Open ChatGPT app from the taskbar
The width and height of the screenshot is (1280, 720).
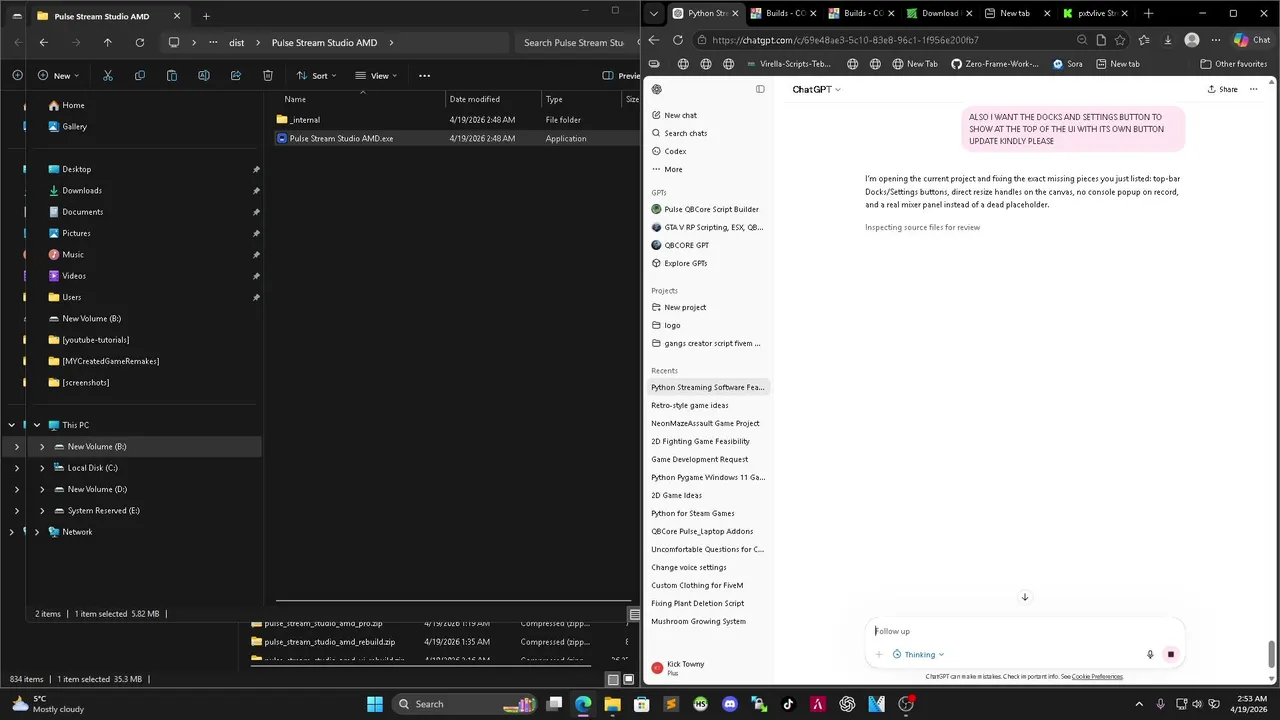pyautogui.click(x=847, y=704)
